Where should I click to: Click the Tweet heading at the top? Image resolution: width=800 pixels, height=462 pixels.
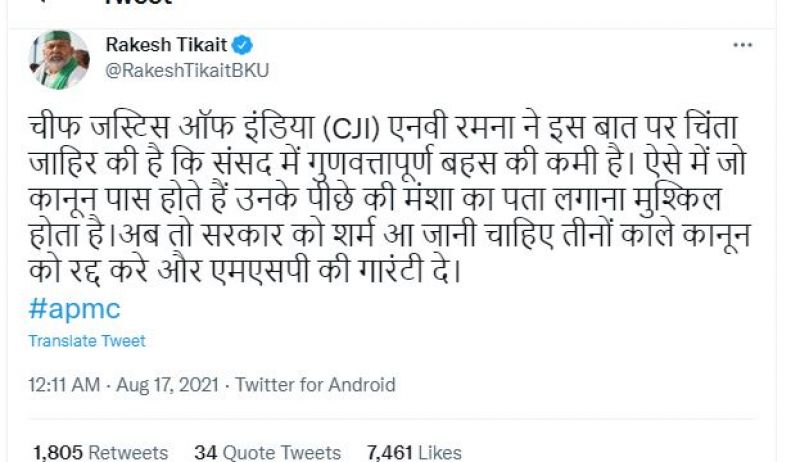[x=139, y=3]
